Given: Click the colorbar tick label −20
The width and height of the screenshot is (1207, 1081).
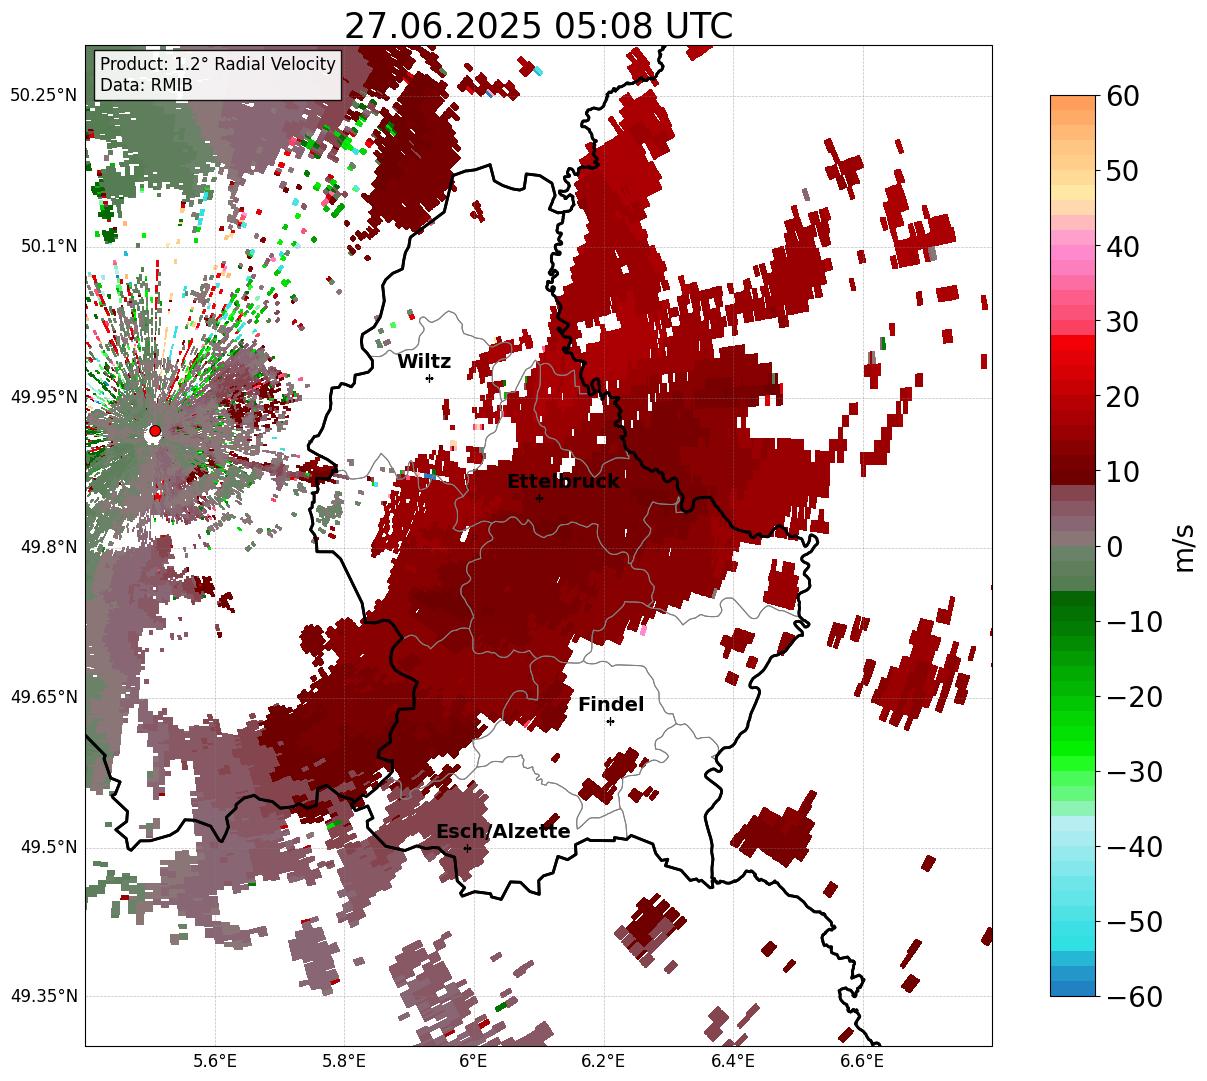Looking at the screenshot, I should click(x=1135, y=697).
